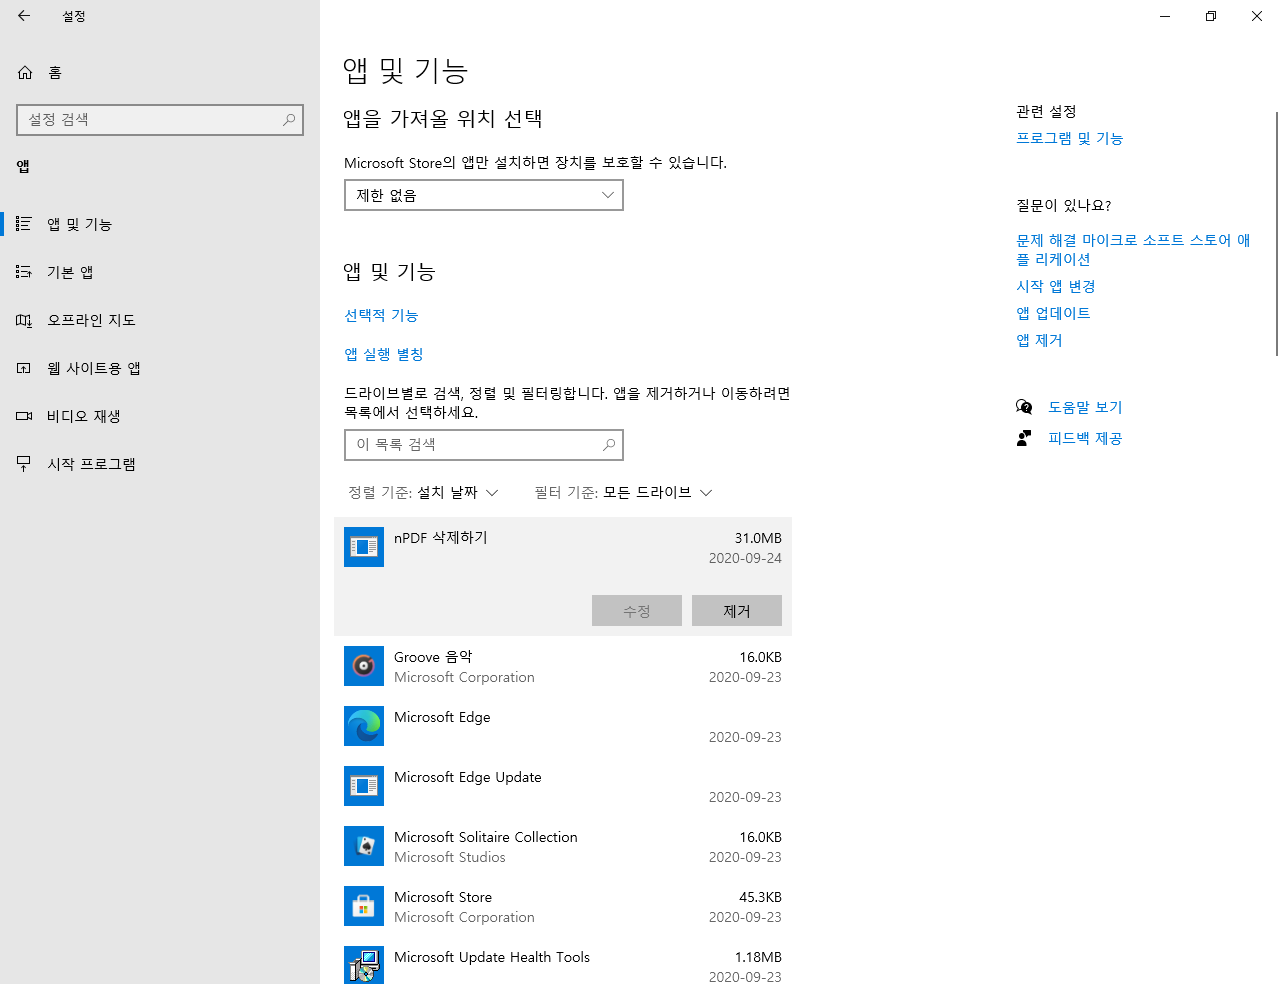Click the magnifier in 이 목록 검색 box
1280x984 pixels.
609,445
